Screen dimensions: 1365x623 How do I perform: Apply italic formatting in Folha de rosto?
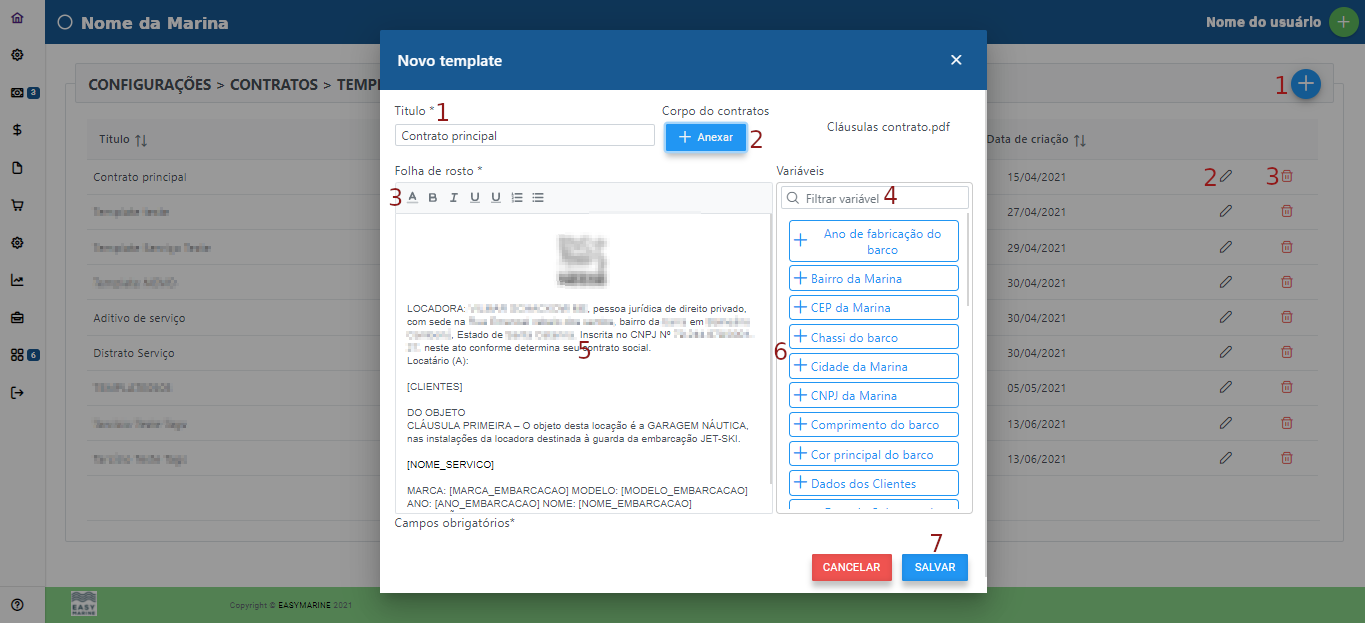pos(453,198)
